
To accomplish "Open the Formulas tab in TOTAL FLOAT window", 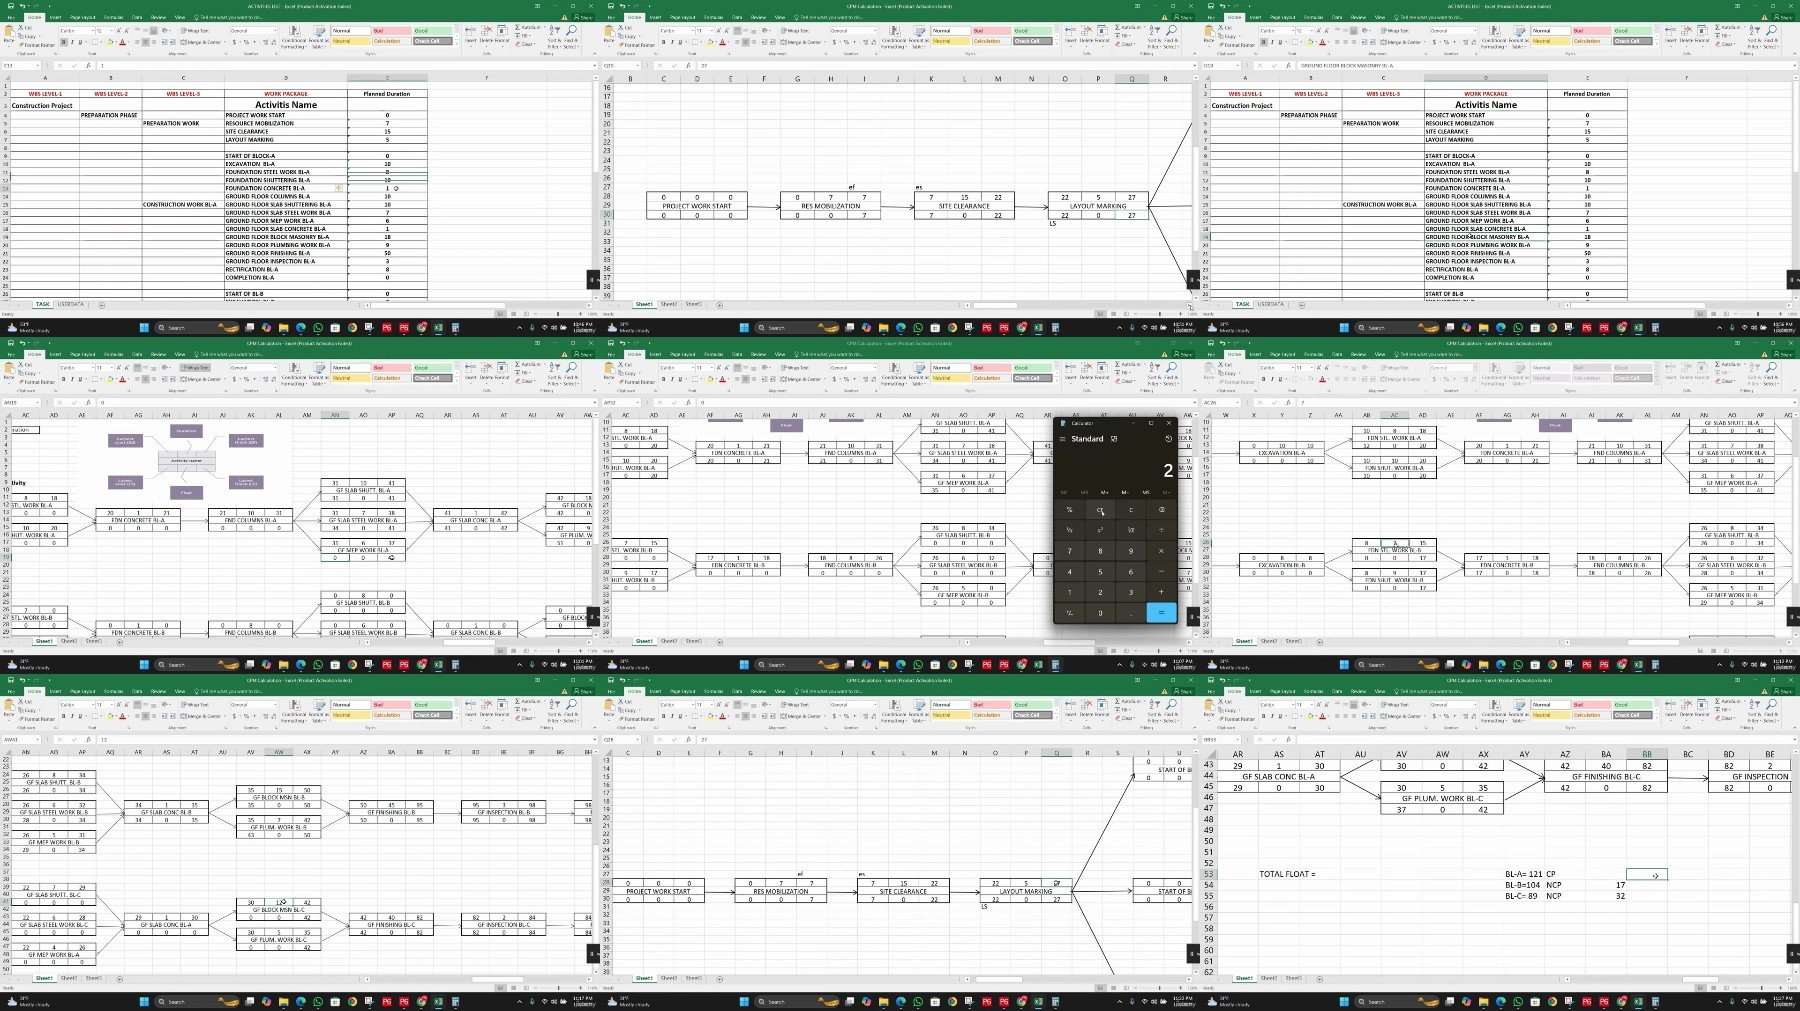I will [1313, 691].
